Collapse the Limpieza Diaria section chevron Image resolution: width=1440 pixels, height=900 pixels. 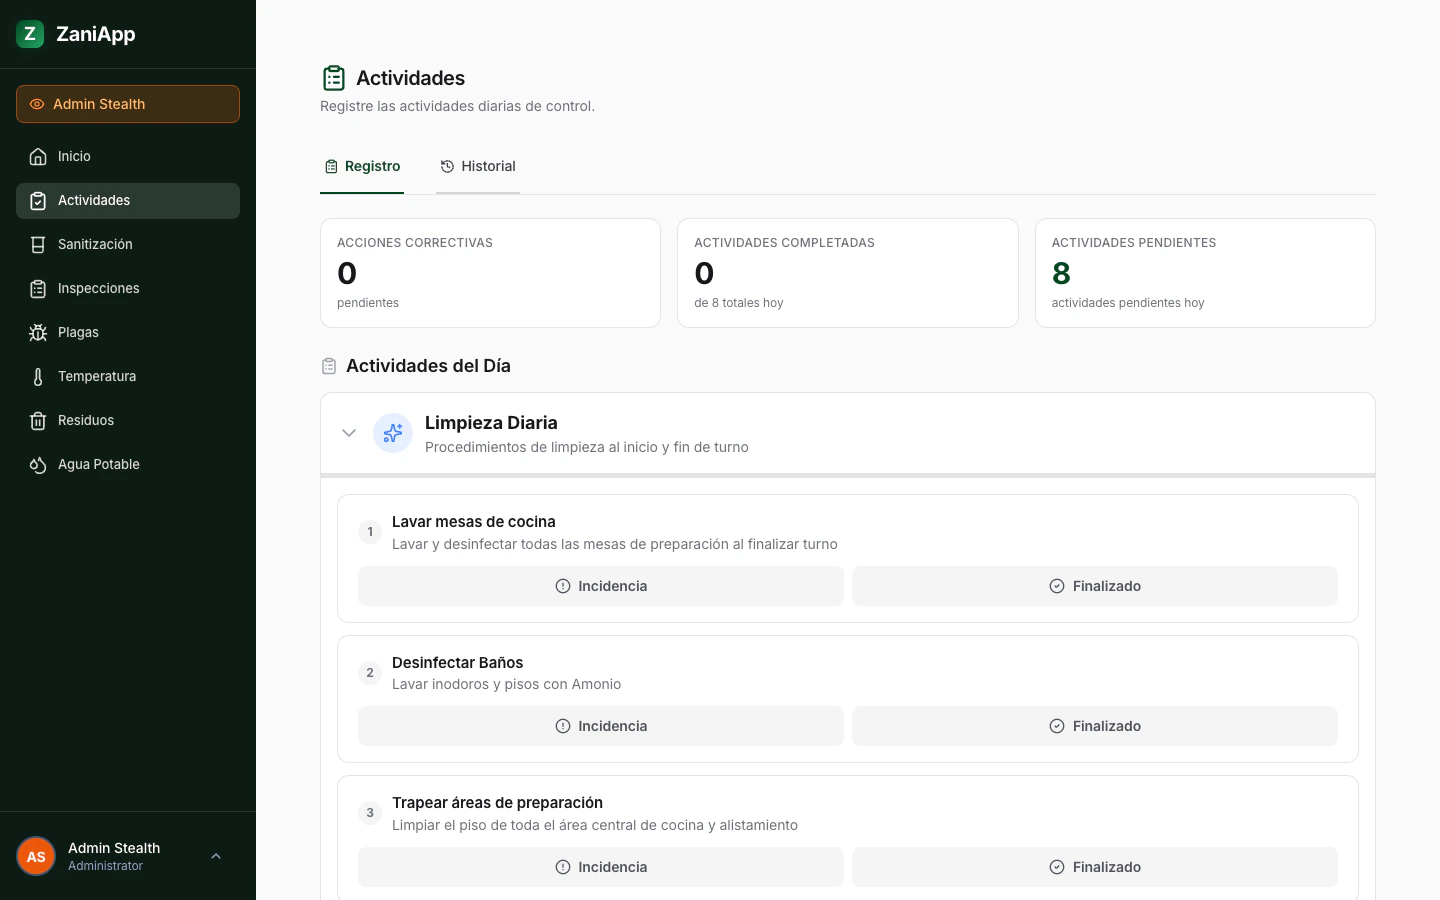[x=349, y=433]
